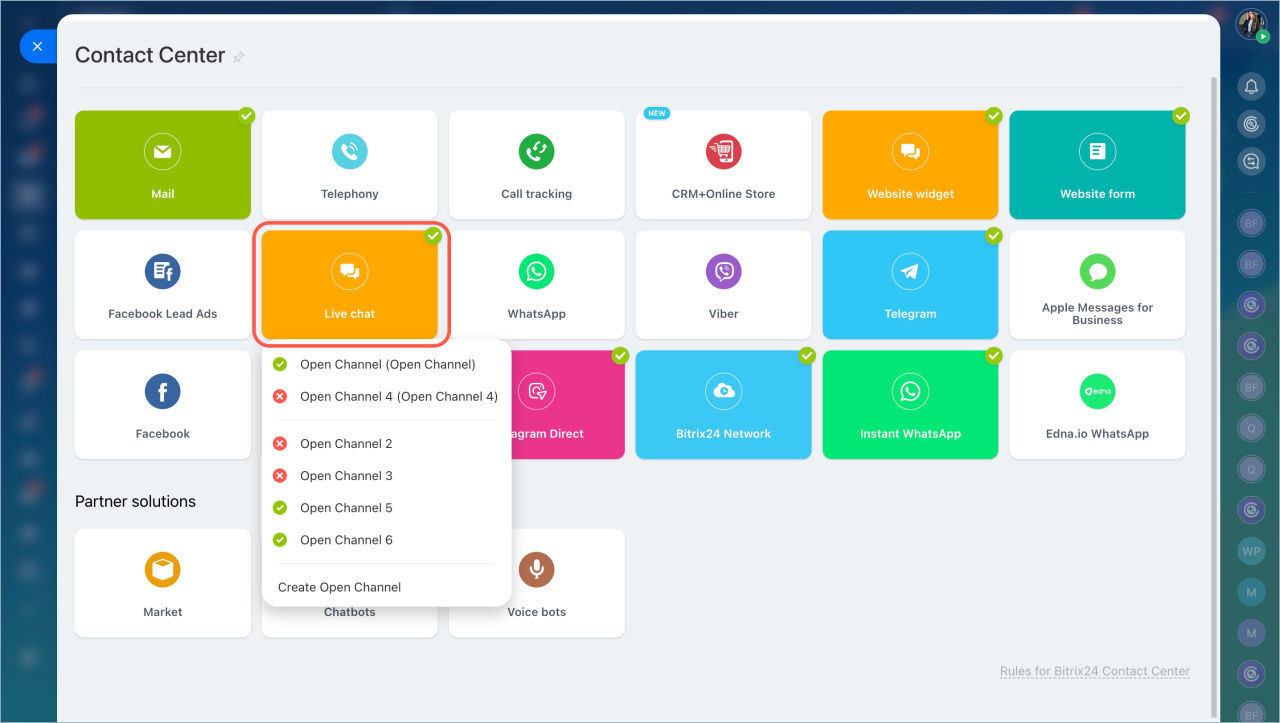Screen dimensions: 1280x723
Task: Click the NEW badge on CRM+Online Store
Action: point(657,113)
